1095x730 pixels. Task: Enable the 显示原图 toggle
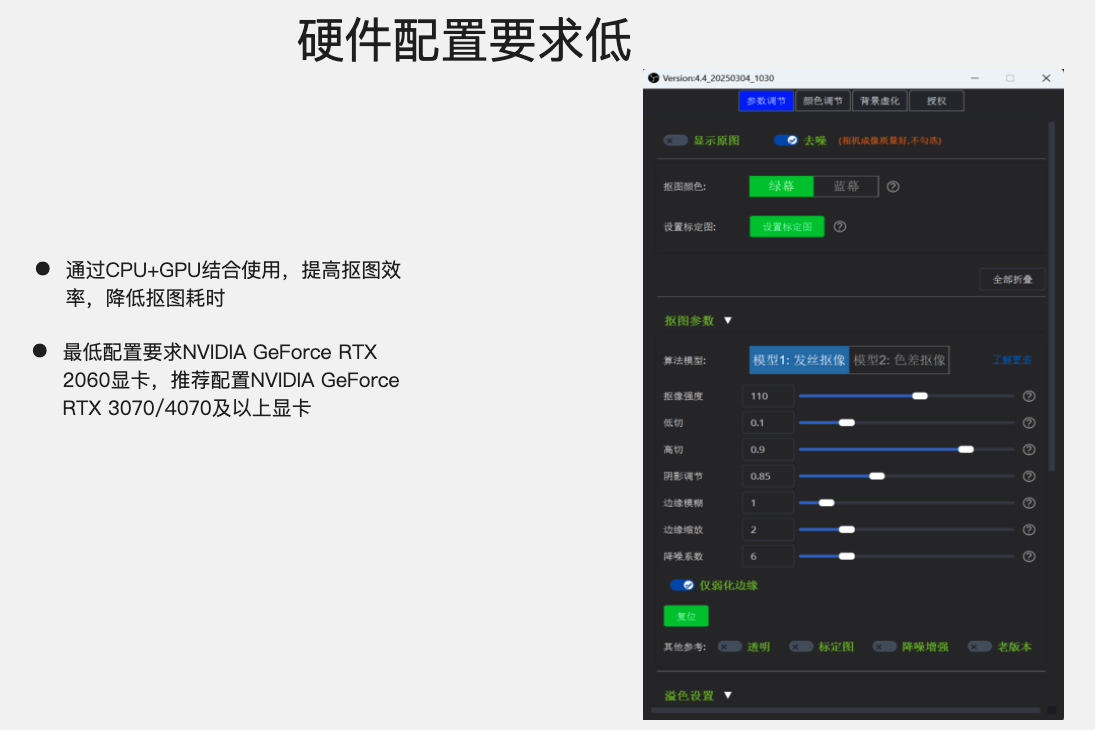[676, 141]
